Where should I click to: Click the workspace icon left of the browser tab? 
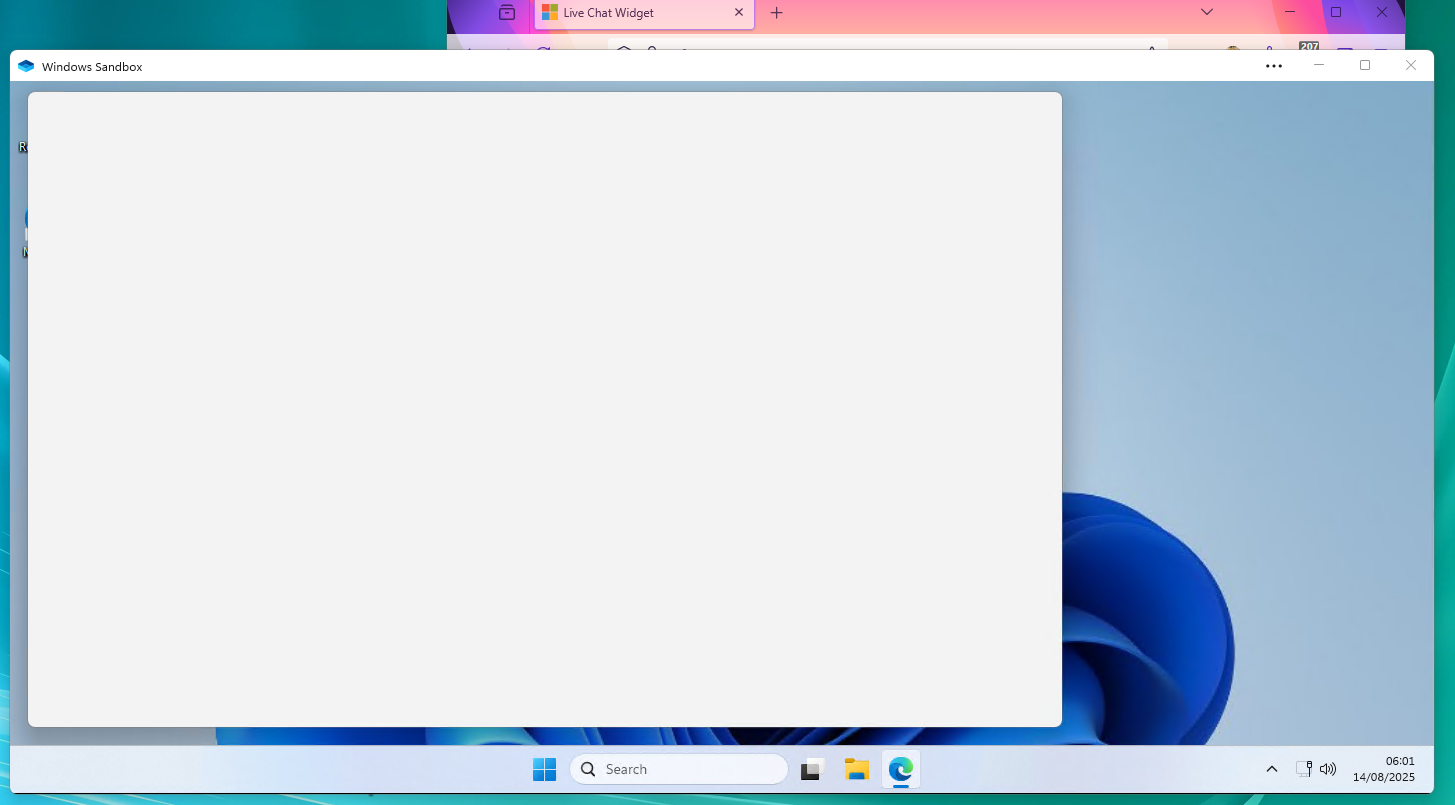pyautogui.click(x=506, y=13)
